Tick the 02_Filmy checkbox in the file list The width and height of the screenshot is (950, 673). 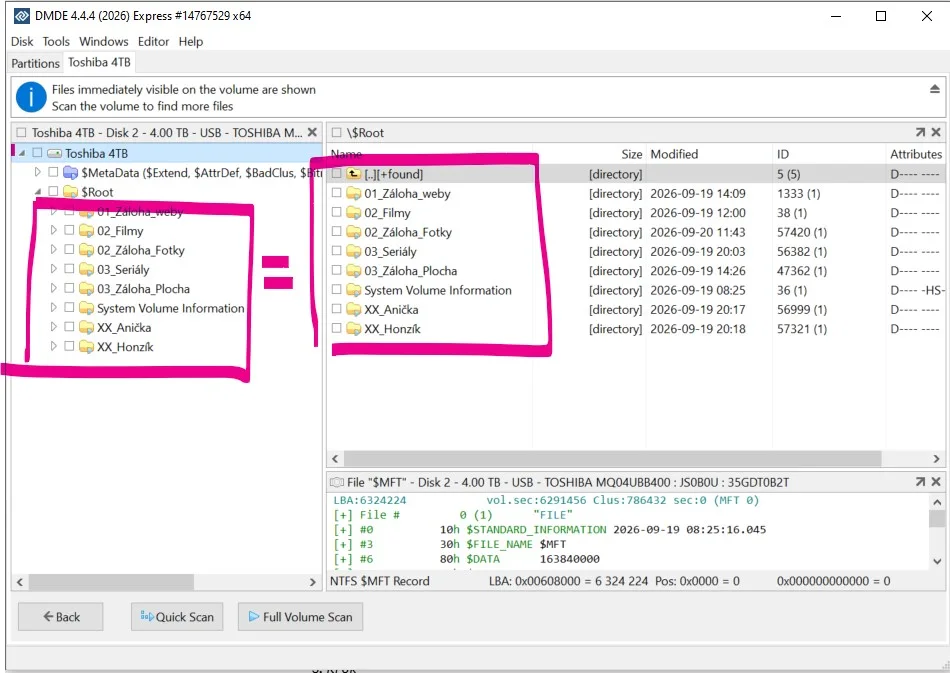pyautogui.click(x=336, y=212)
